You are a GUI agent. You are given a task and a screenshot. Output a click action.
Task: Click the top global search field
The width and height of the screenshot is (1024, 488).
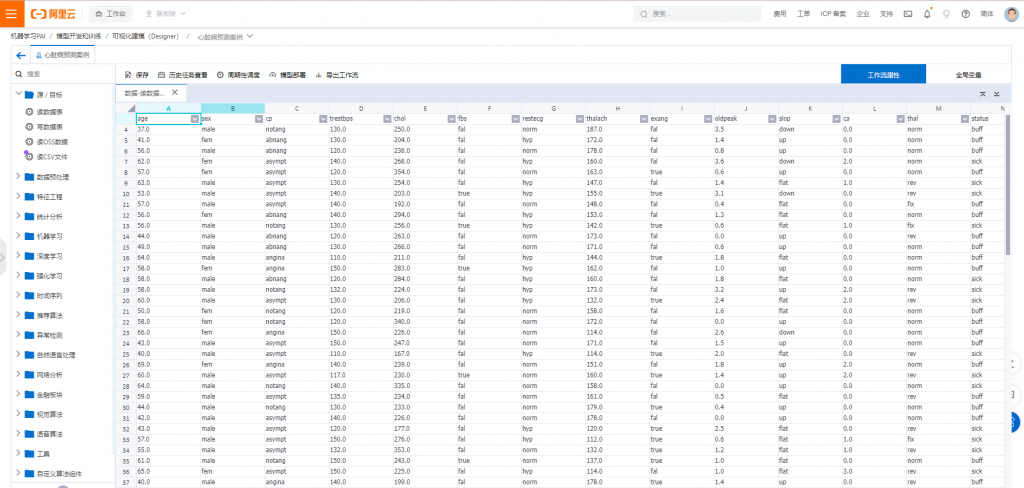(x=697, y=14)
